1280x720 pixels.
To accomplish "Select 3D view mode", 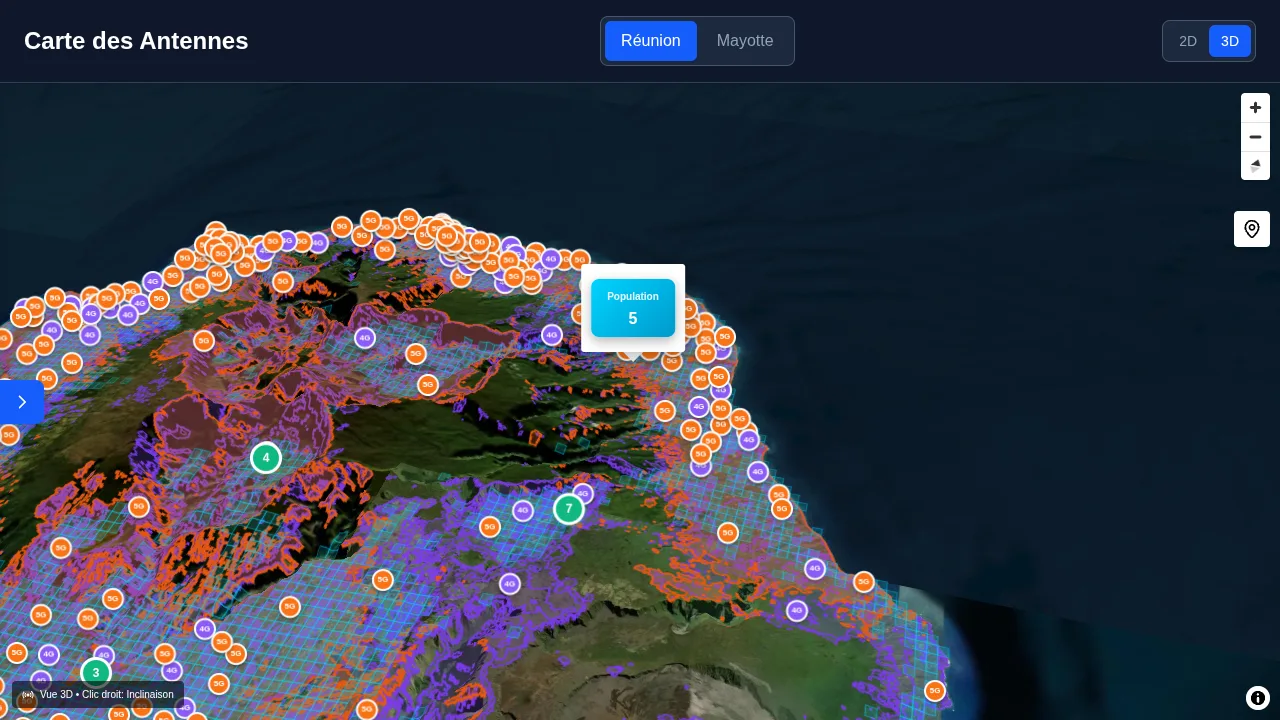I will (x=1230, y=41).
